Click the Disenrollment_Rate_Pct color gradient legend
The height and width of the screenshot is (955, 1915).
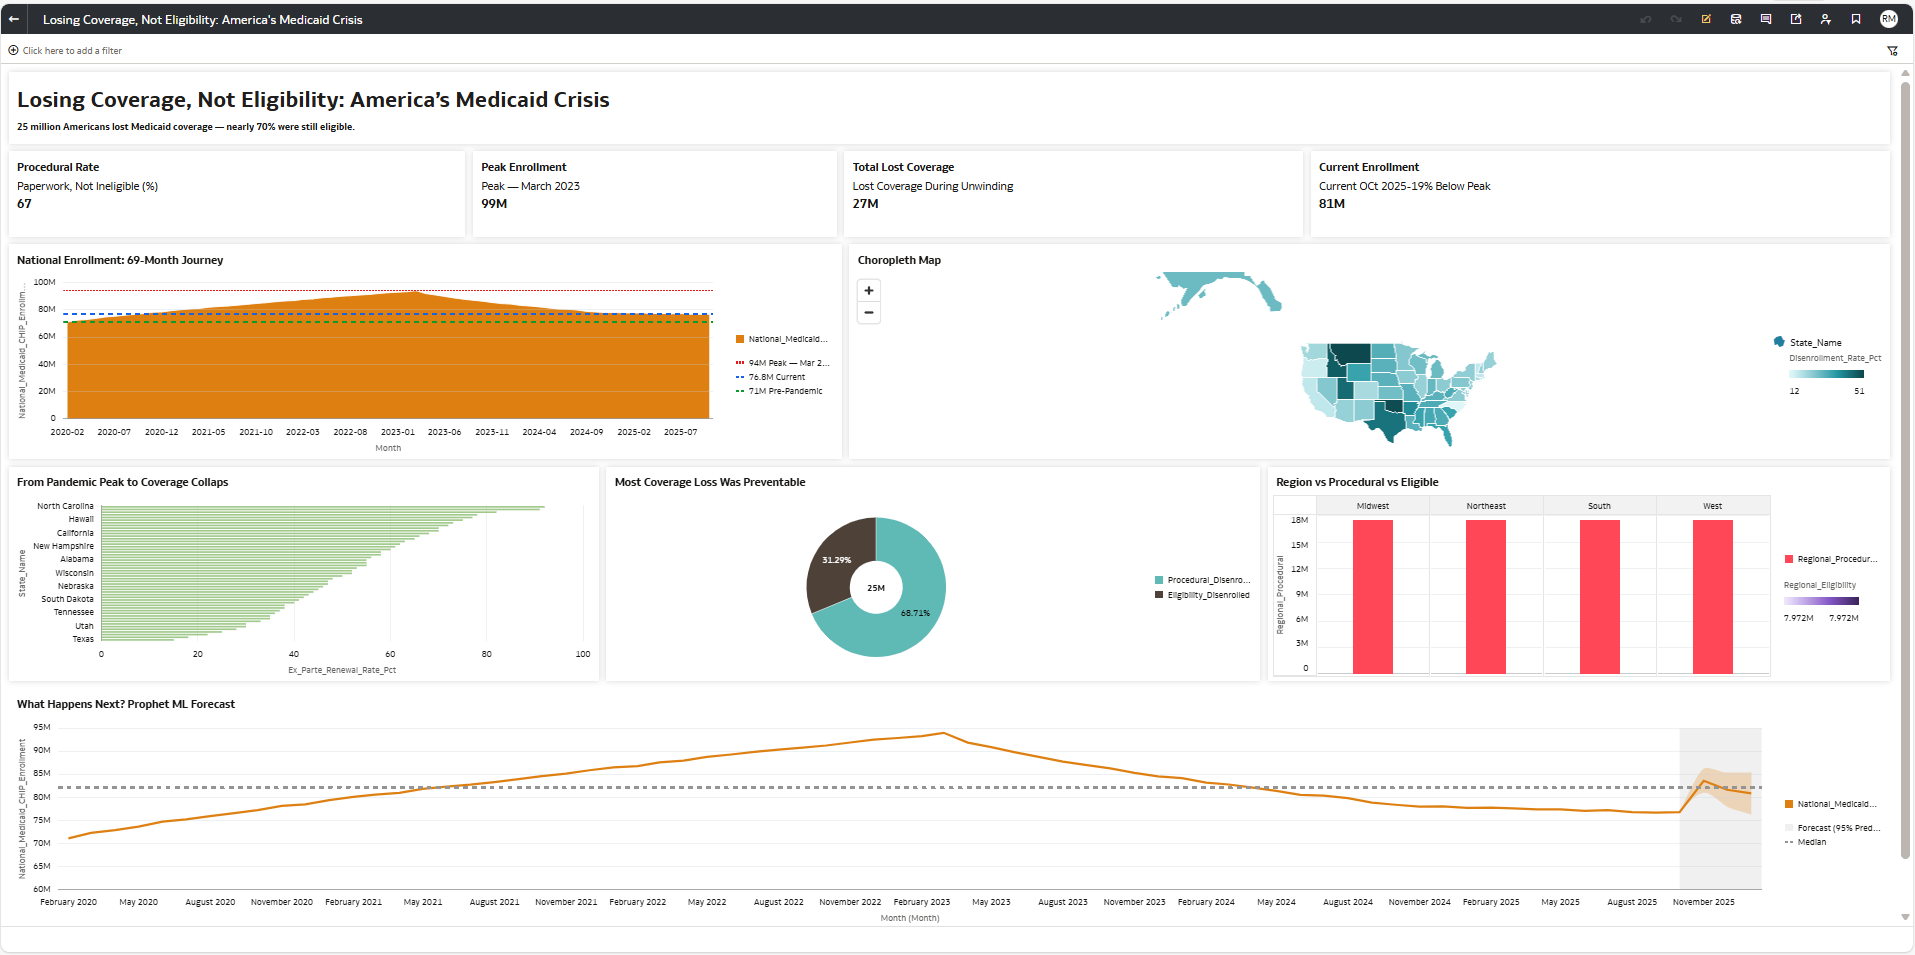(x=1827, y=374)
